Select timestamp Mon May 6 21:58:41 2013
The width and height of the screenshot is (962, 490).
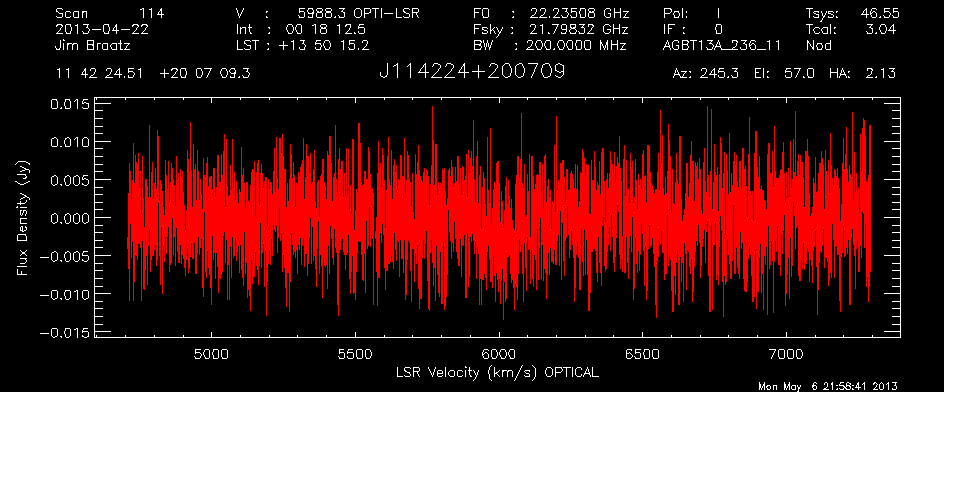pos(828,386)
